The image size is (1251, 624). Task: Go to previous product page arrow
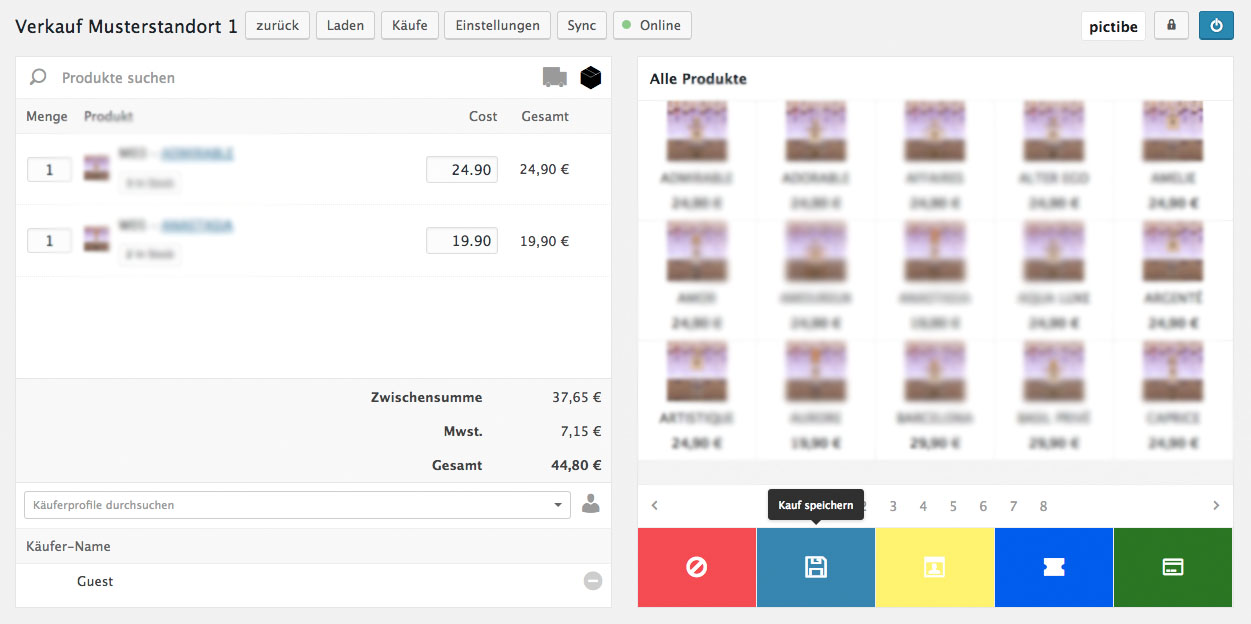(x=655, y=506)
